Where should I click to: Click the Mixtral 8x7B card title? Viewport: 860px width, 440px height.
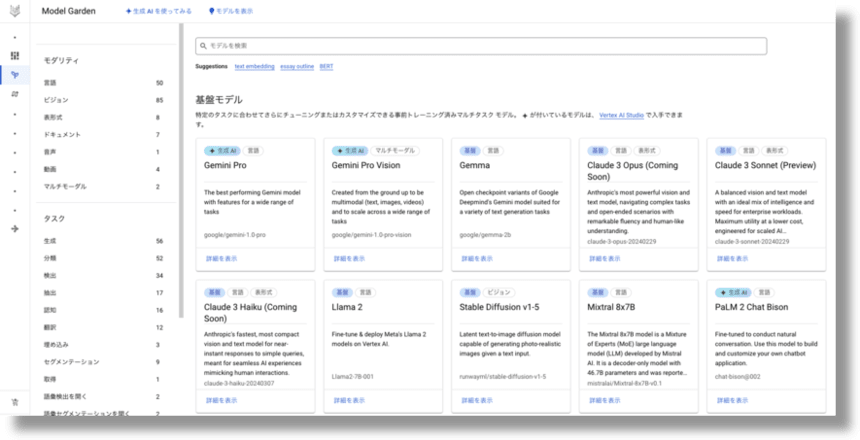coord(611,307)
